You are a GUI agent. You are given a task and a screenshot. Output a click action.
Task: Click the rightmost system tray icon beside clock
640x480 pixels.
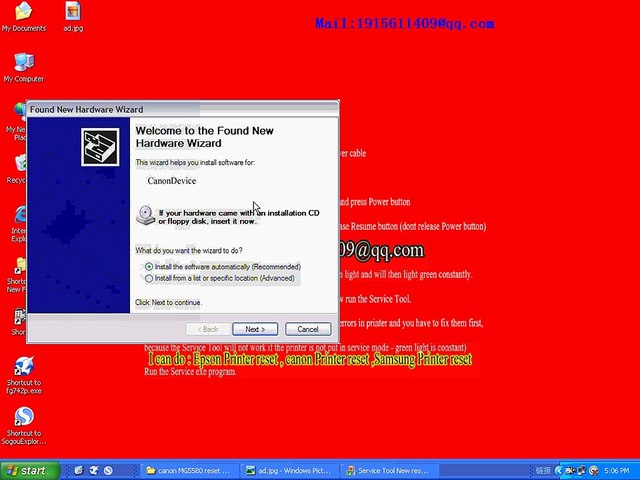click(594, 471)
